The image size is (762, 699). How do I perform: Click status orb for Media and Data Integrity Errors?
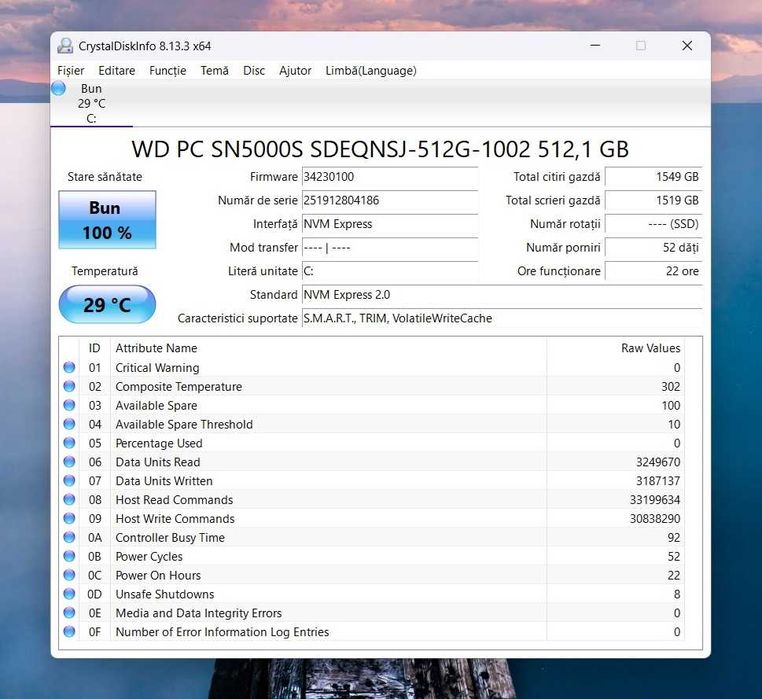tap(69, 613)
